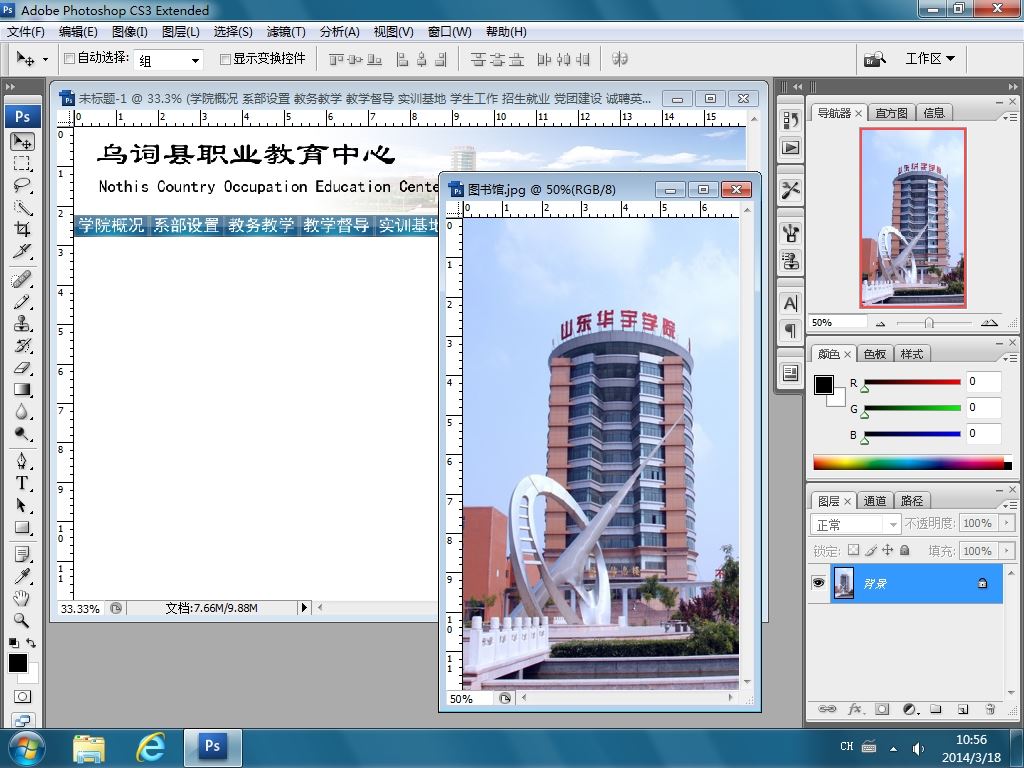Toggle lock all in the layers panel
The width and height of the screenshot is (1024, 768).
tap(904, 551)
